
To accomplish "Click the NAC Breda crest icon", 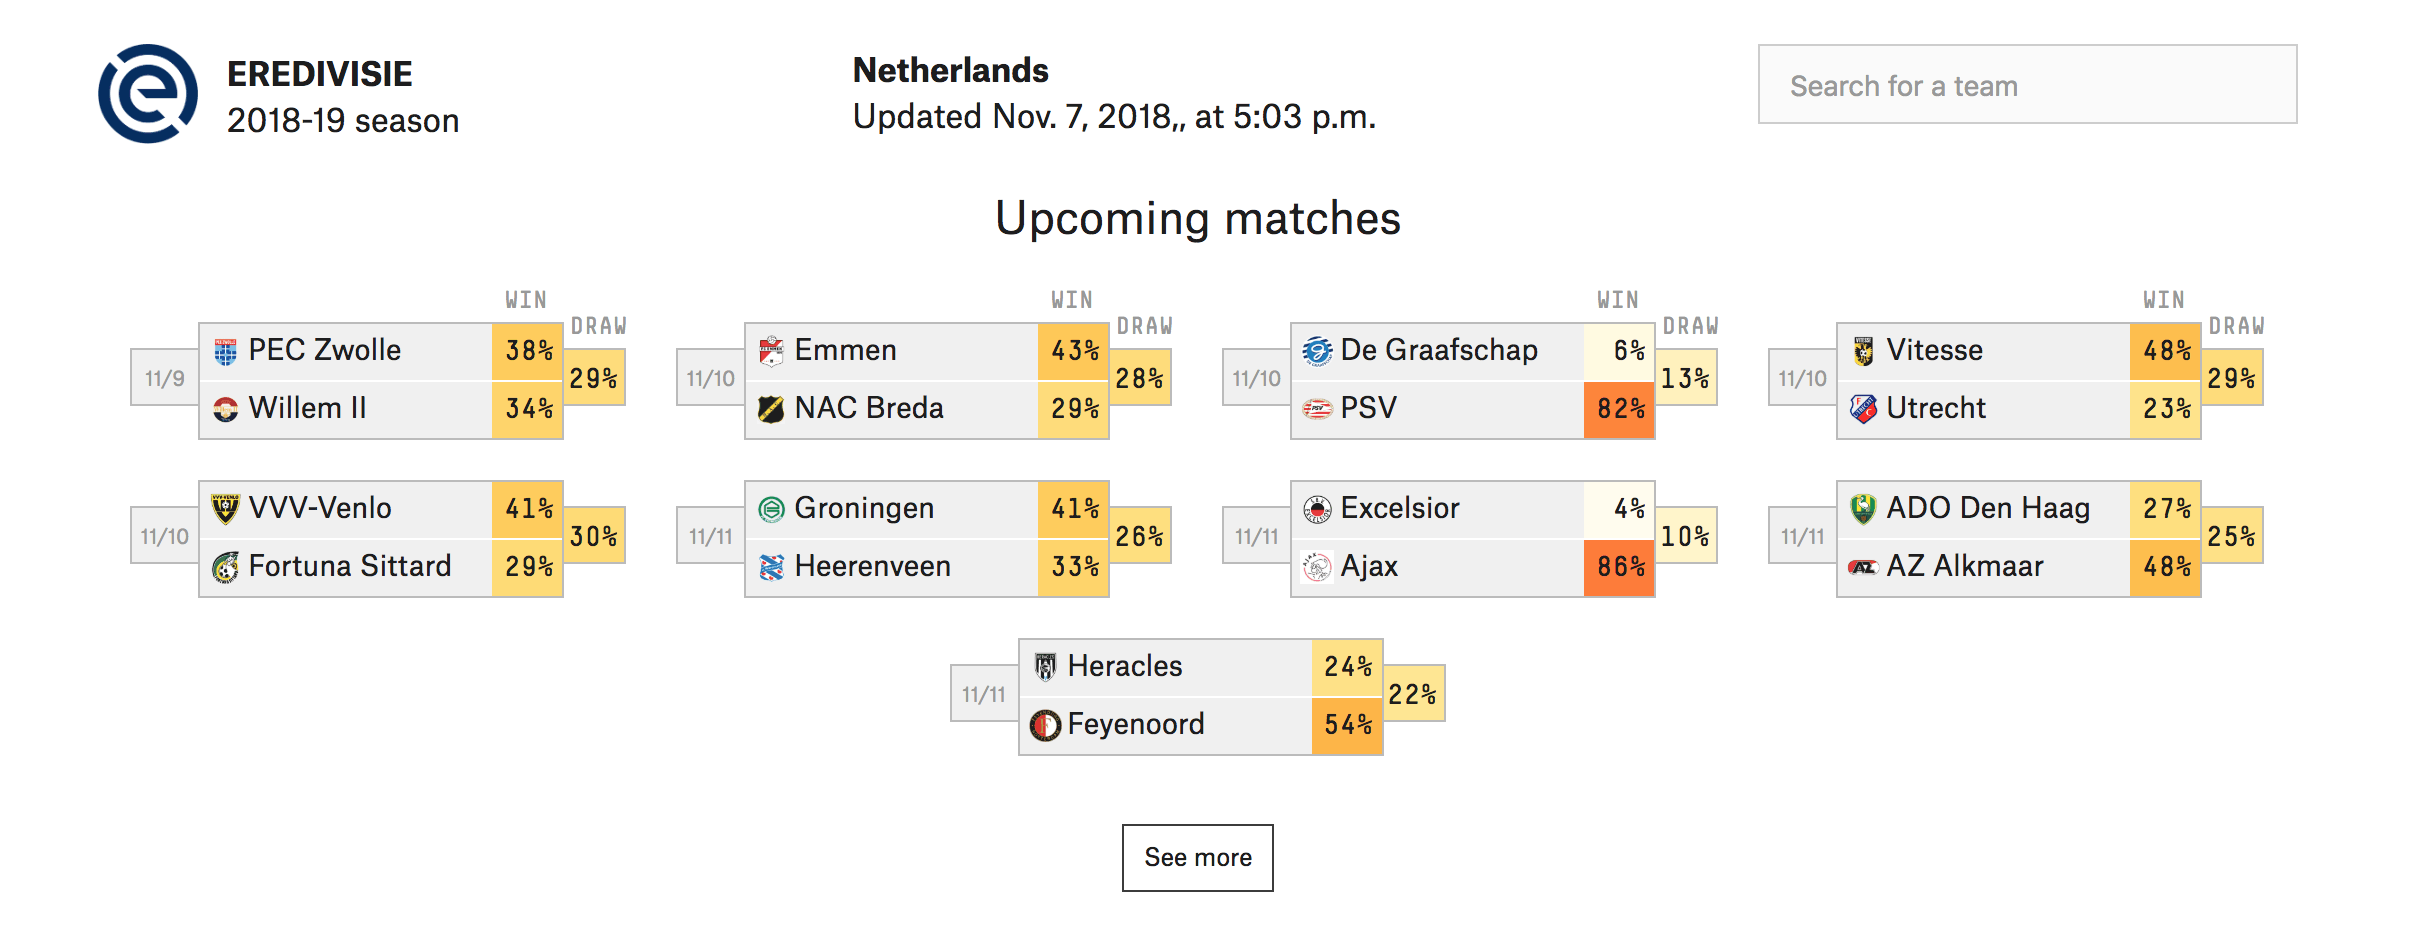I will (771, 409).
